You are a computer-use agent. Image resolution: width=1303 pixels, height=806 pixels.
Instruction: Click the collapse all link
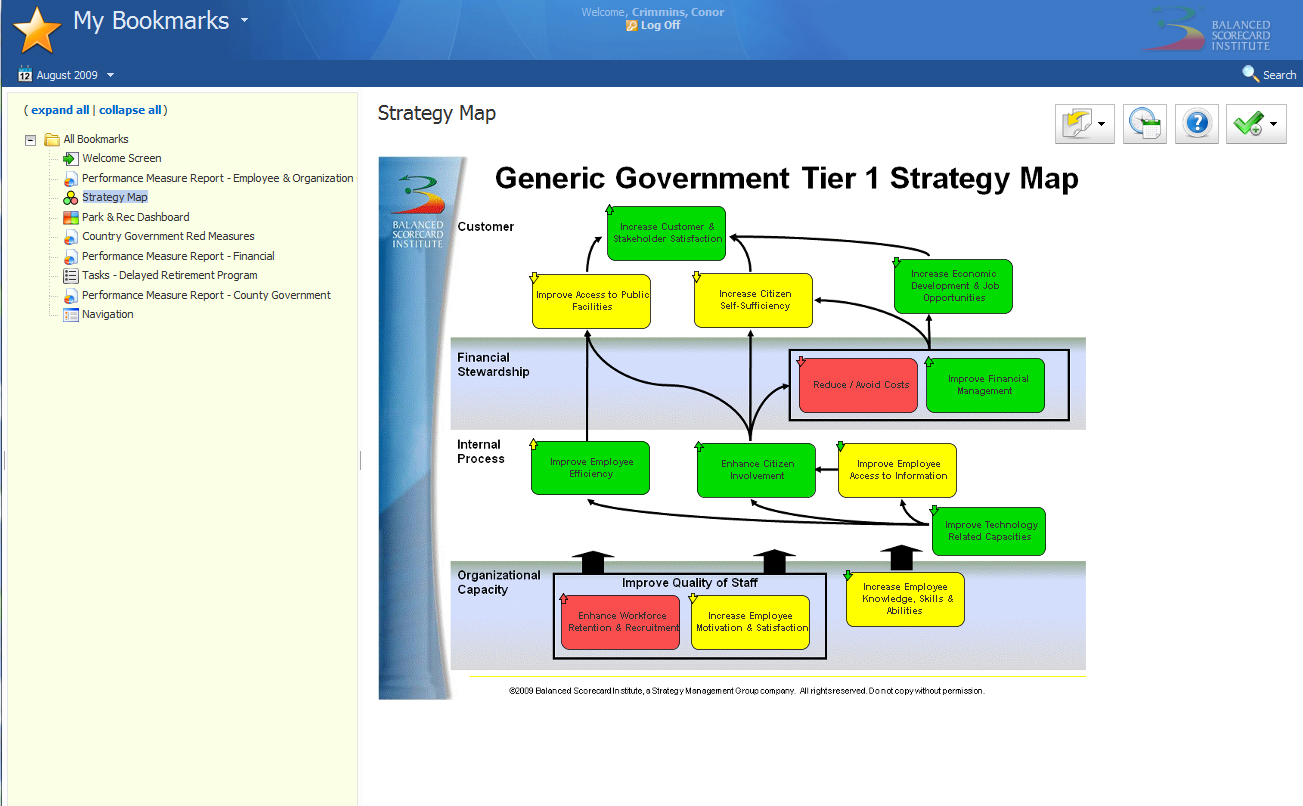tap(130, 110)
